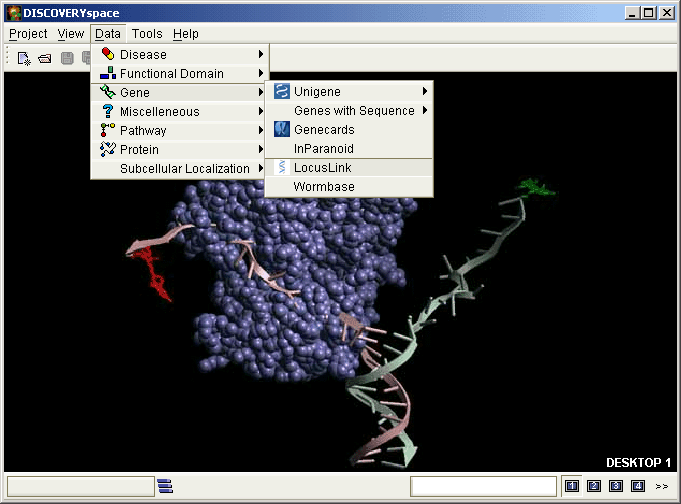Expand the Subcellular Localization submenu arrow

point(261,168)
